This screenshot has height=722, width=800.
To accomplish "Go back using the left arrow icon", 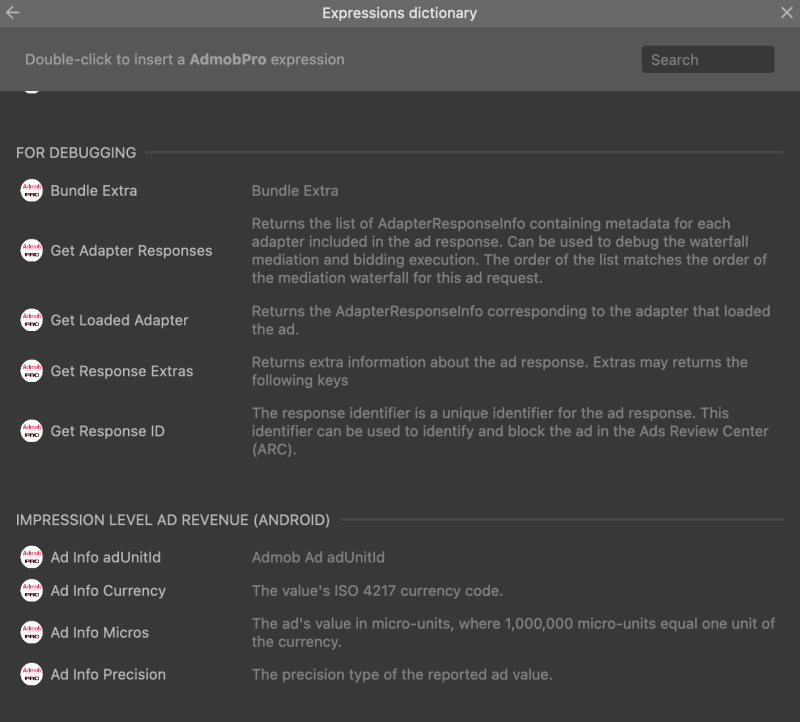I will click(13, 13).
